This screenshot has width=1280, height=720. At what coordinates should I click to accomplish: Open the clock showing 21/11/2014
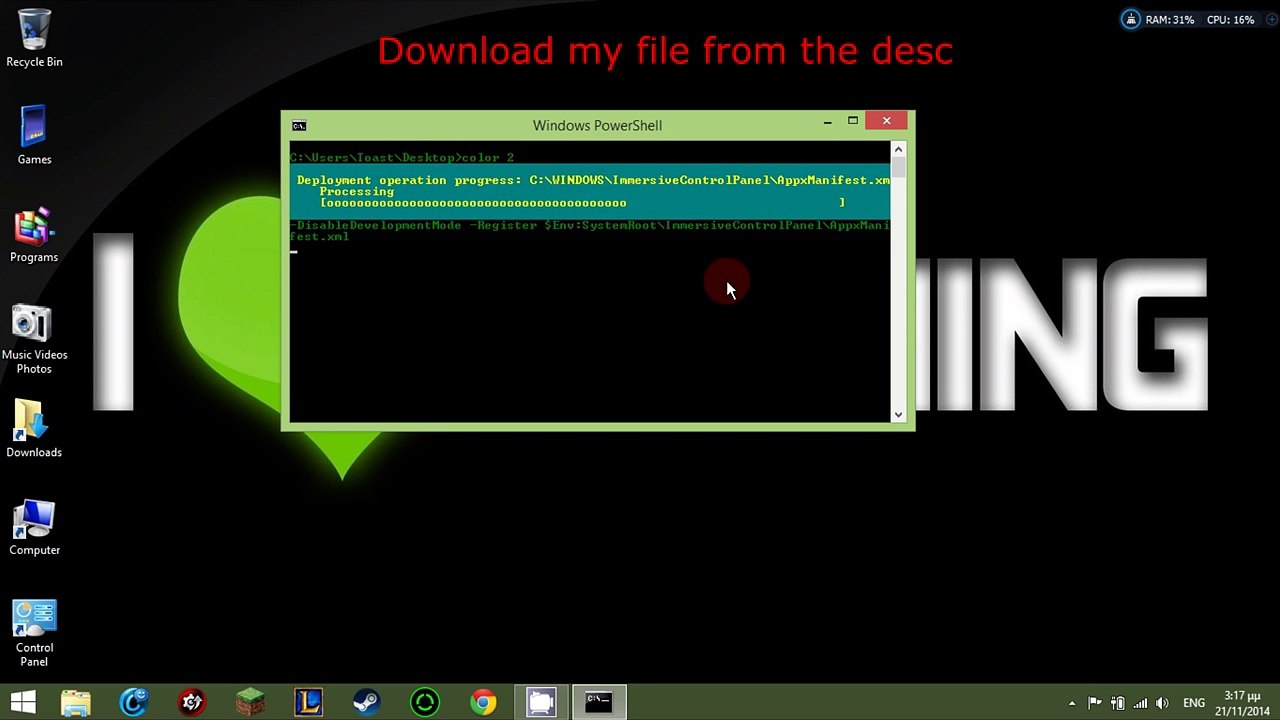[x=1242, y=703]
